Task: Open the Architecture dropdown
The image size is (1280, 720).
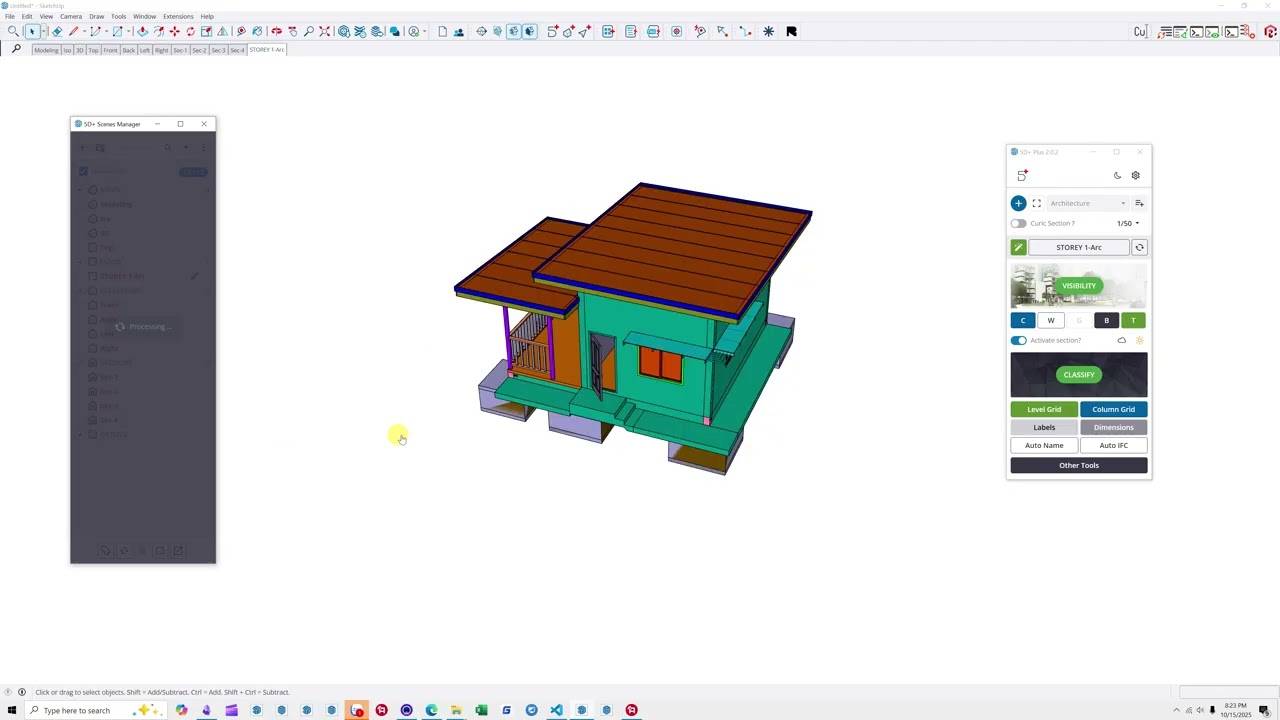Action: pyautogui.click(x=1088, y=203)
